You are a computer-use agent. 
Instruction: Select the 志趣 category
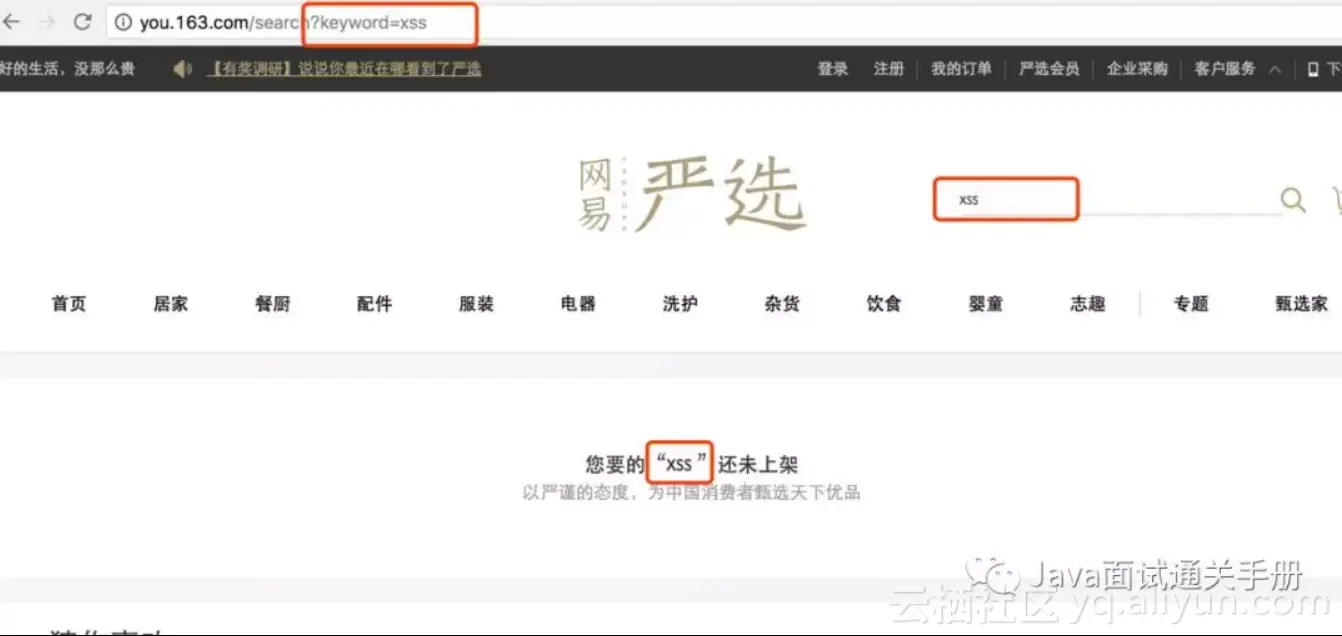point(1087,304)
